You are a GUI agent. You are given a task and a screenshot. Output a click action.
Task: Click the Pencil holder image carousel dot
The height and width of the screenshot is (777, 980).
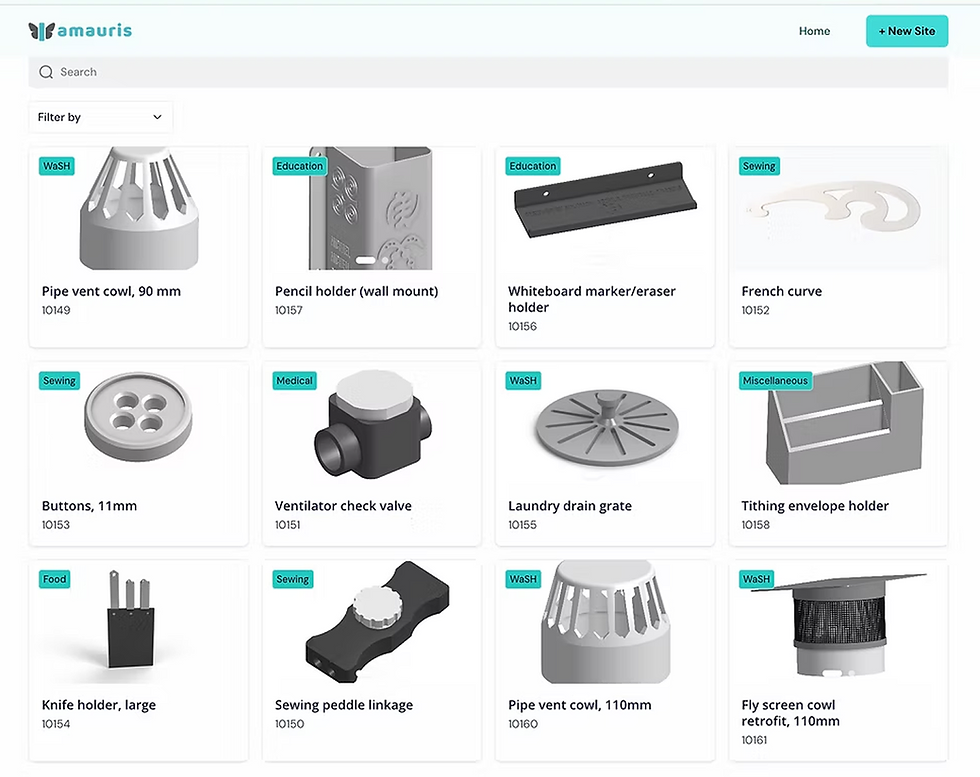pos(385,259)
